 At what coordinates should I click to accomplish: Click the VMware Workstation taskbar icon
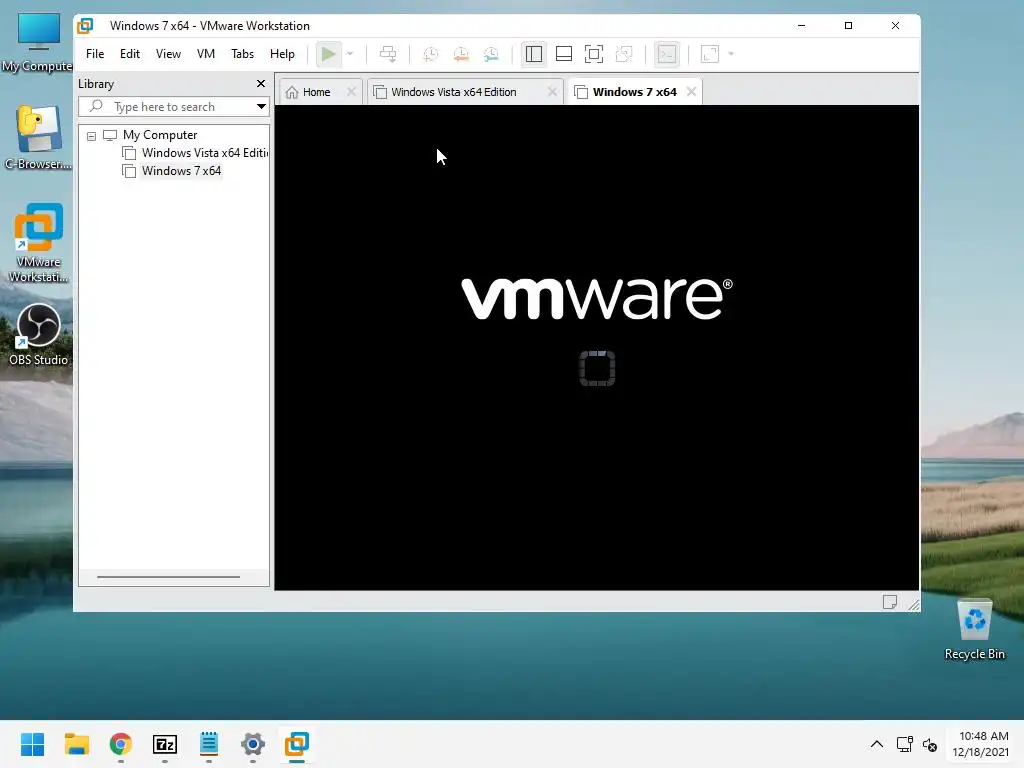[x=296, y=744]
